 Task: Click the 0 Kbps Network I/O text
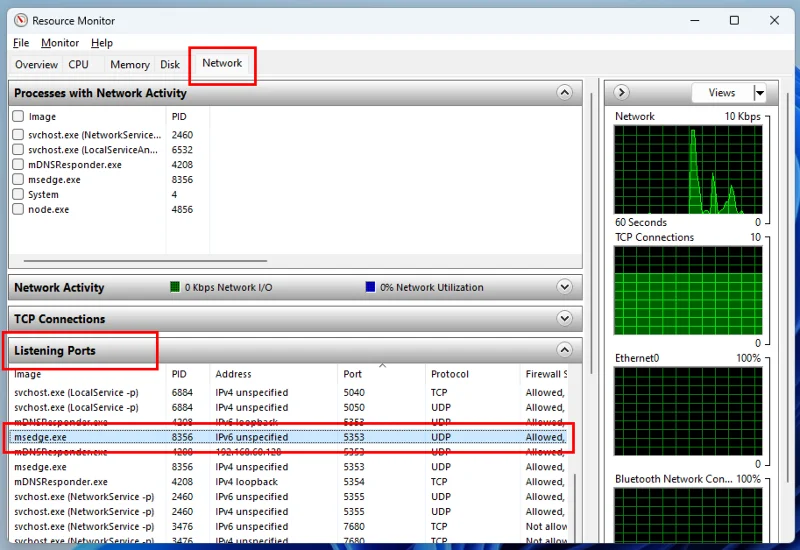coord(228,287)
